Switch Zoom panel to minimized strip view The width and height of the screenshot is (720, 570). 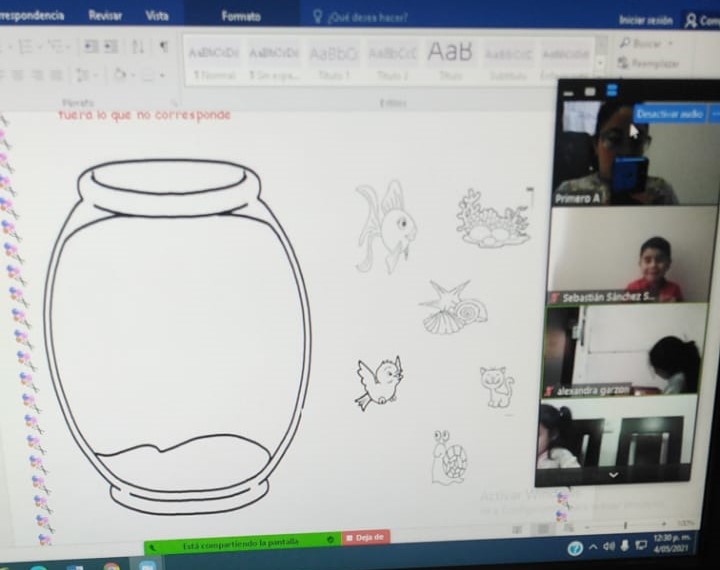click(568, 93)
